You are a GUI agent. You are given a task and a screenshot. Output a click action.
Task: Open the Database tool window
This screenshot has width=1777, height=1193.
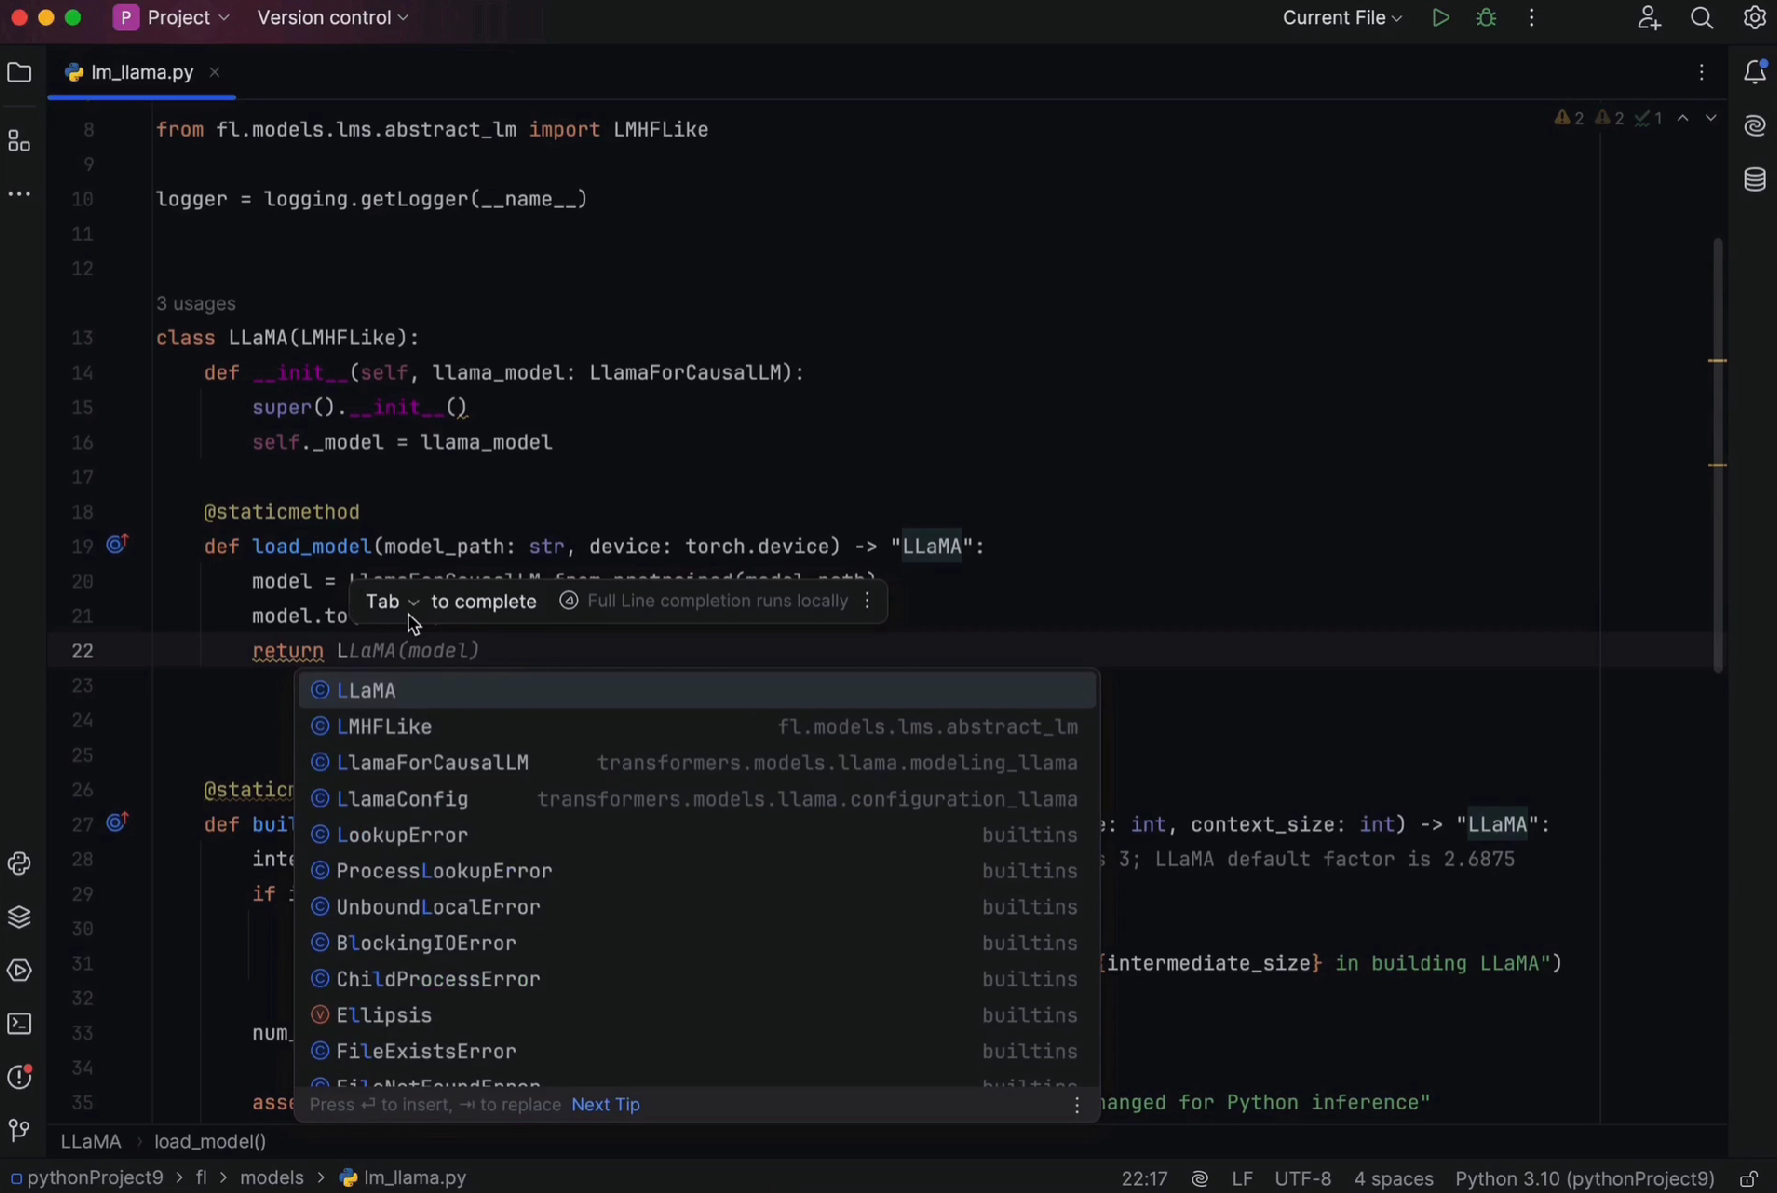[1755, 180]
